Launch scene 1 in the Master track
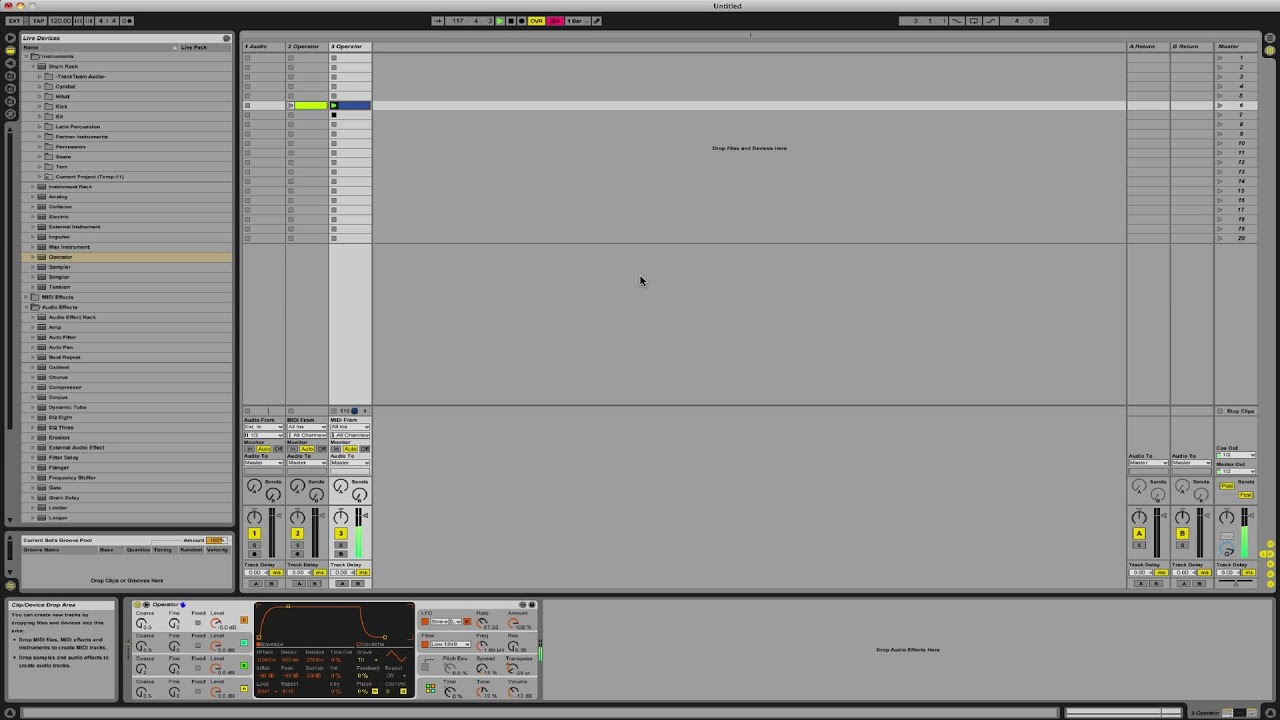The width and height of the screenshot is (1280, 720). (x=1220, y=58)
